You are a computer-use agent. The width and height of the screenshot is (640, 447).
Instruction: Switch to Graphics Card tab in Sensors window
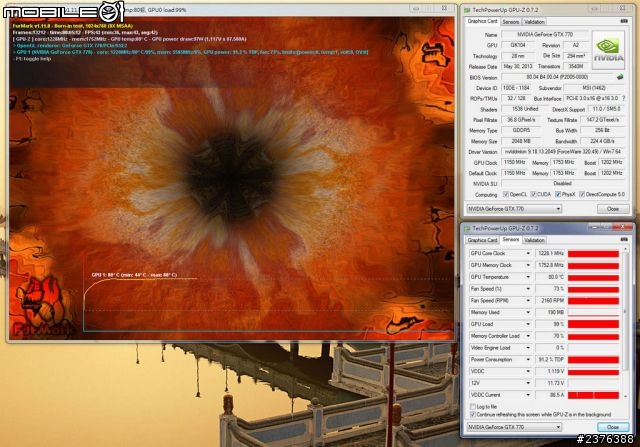482,240
